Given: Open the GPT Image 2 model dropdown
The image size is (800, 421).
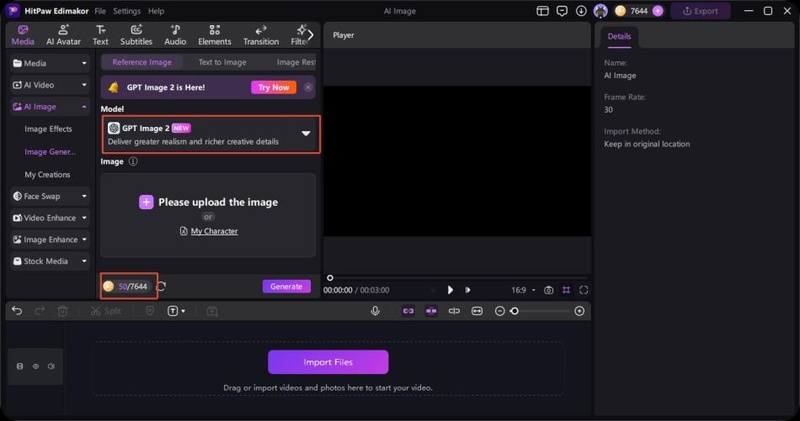Looking at the screenshot, I should tap(211, 134).
